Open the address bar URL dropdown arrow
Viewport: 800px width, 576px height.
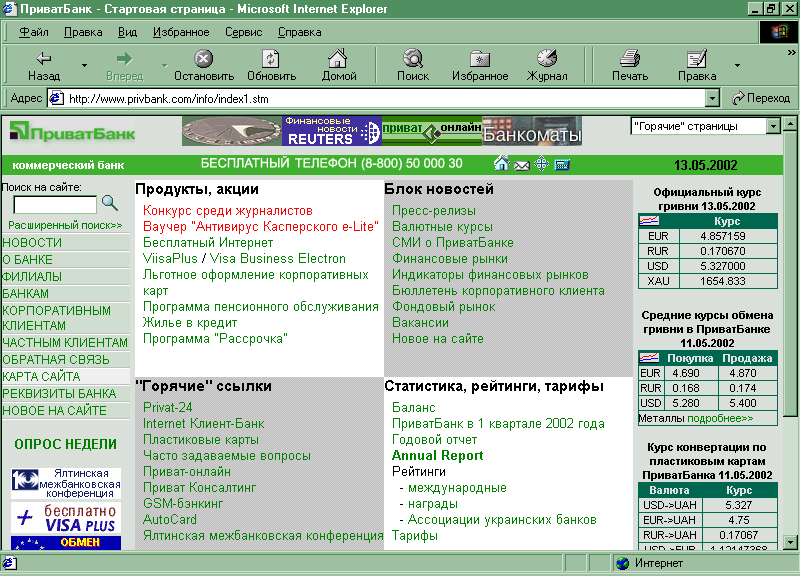(712, 98)
